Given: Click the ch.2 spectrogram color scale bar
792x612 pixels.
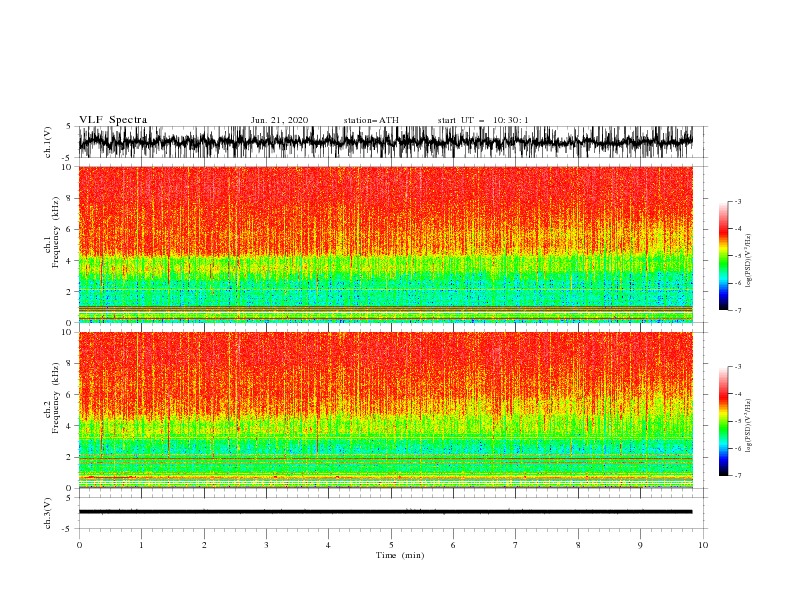Looking at the screenshot, I should 723,421.
